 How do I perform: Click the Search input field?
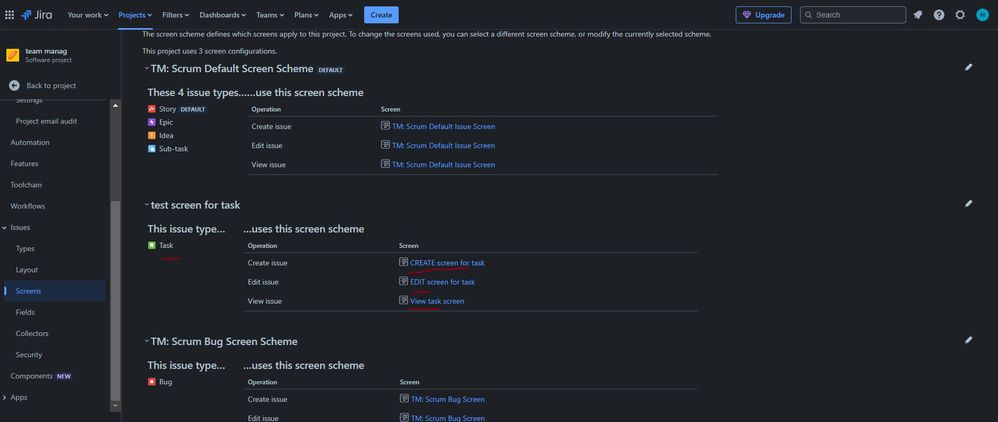coord(853,15)
